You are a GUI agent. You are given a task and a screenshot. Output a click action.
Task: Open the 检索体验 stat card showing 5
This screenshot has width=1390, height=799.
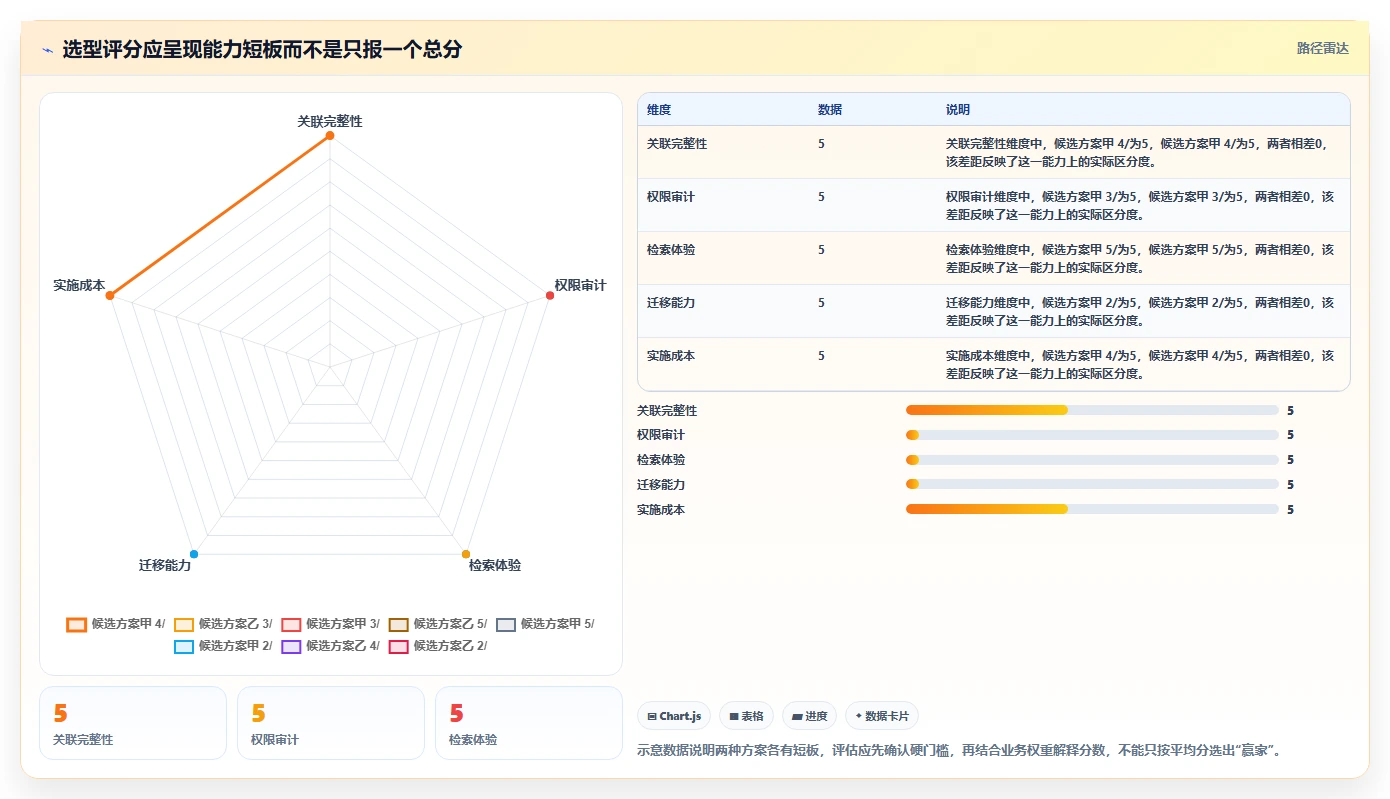click(529, 723)
